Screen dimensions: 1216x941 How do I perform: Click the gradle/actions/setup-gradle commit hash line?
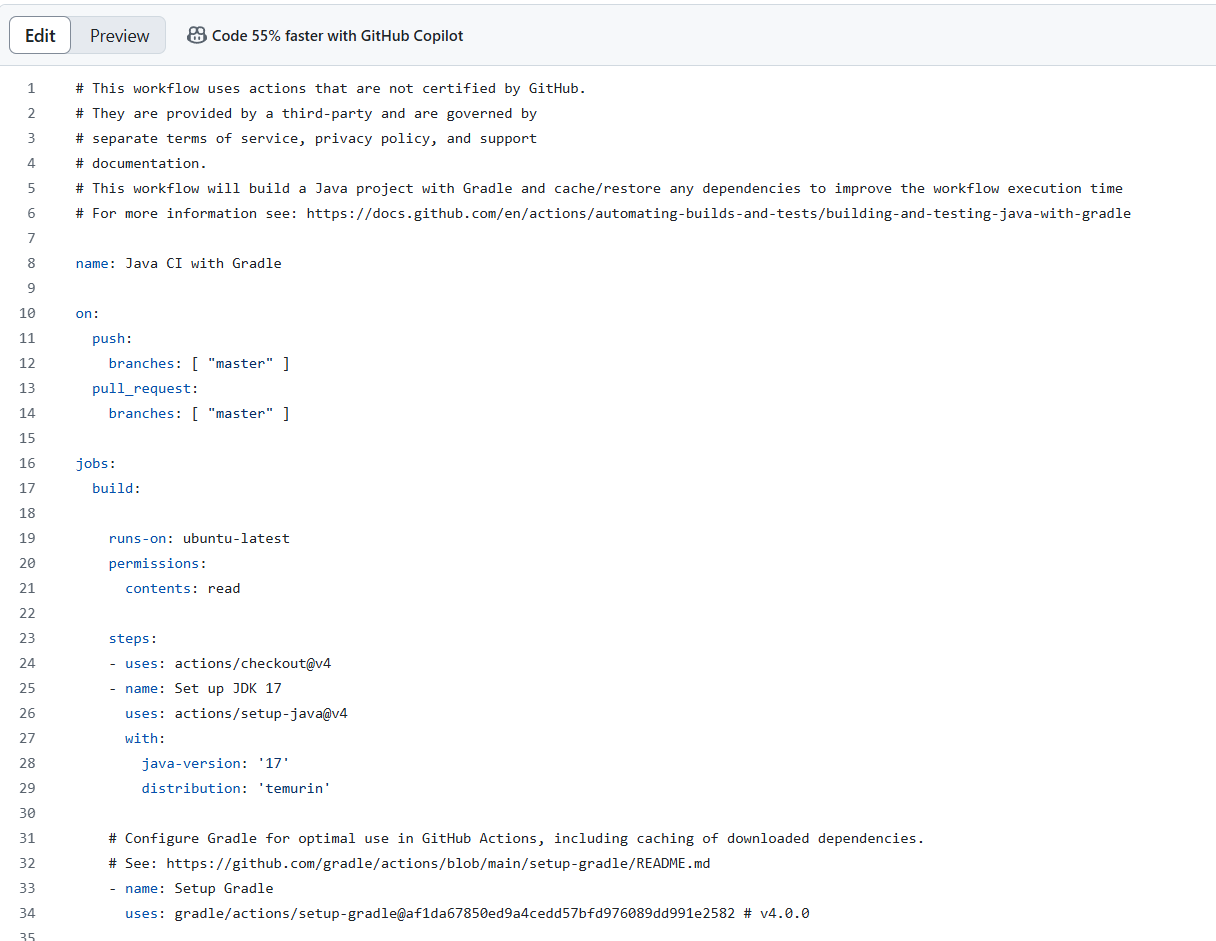pyautogui.click(x=467, y=913)
